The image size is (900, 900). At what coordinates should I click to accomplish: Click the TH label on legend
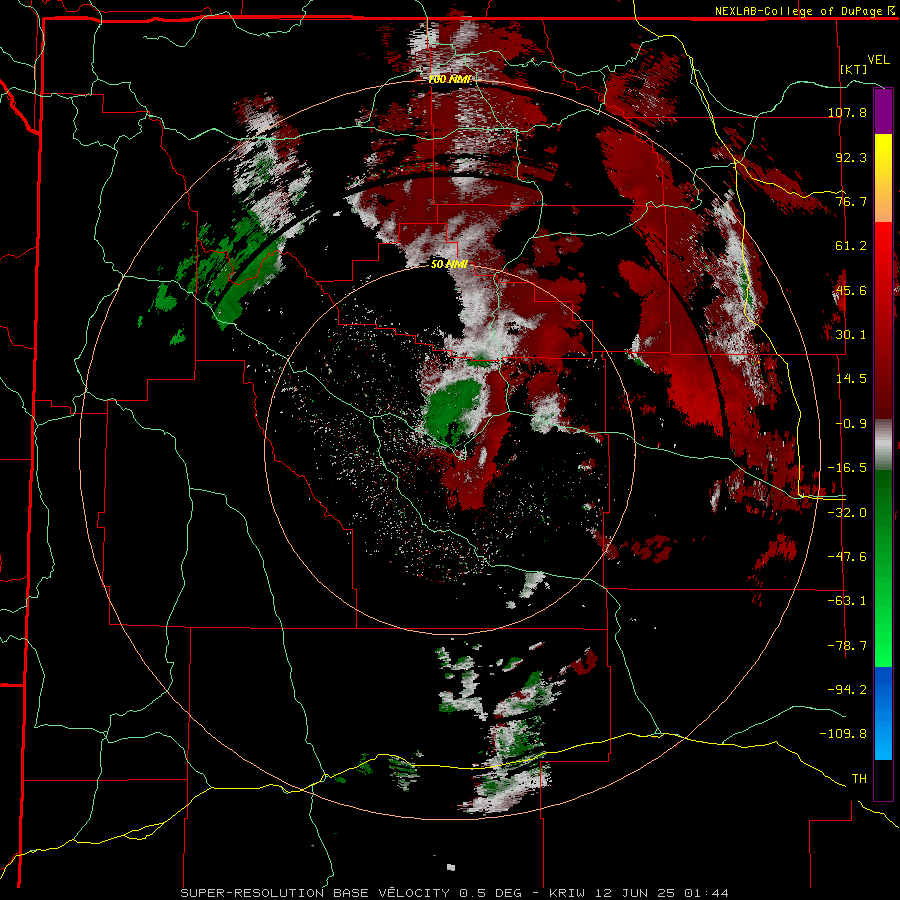coord(859,779)
